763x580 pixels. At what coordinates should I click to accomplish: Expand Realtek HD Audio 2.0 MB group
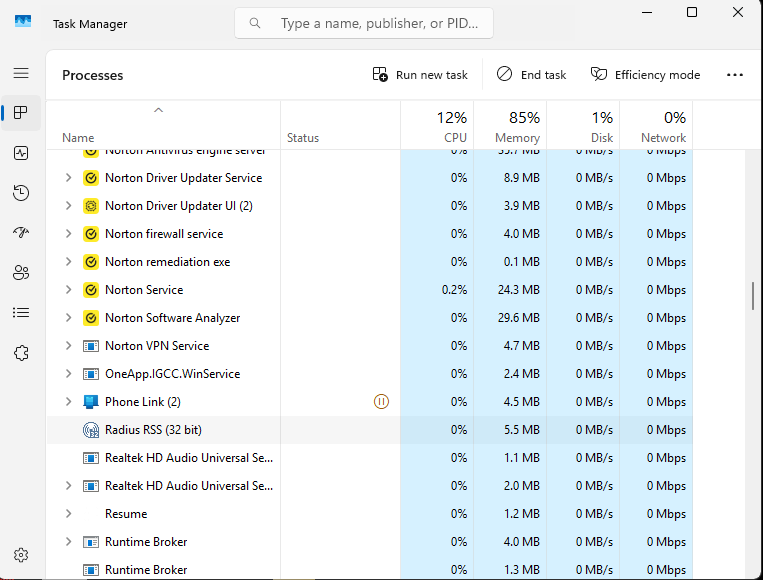click(69, 486)
